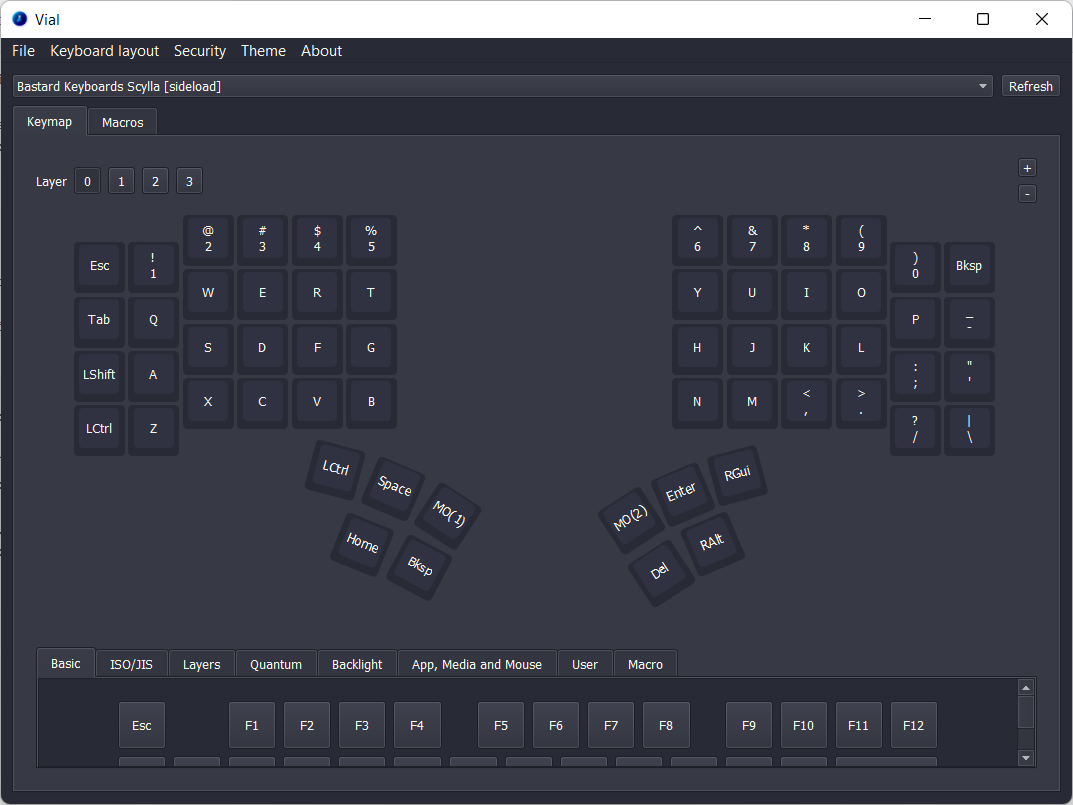Switch to the Basic keycode tab

(x=66, y=663)
